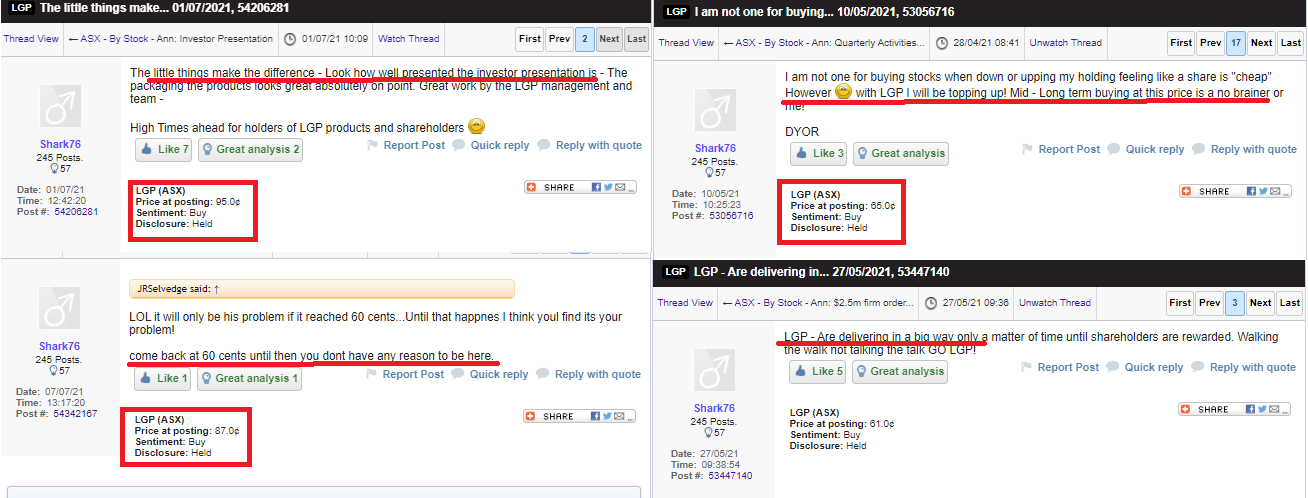This screenshot has width=1308, height=498.
Task: Select page 17 in the Quarterly Activities thread
Action: point(1236,43)
